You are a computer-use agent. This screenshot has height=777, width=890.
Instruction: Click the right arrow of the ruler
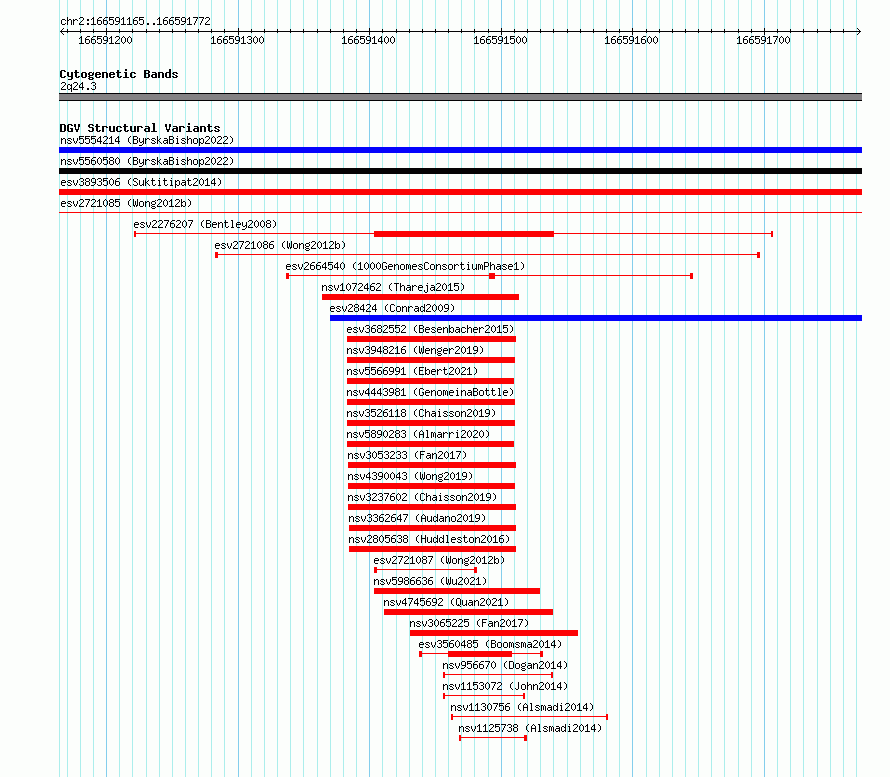click(859, 31)
